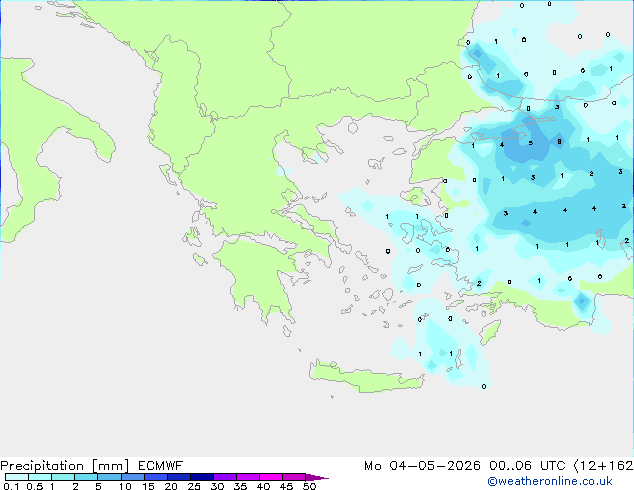The height and width of the screenshot is (490, 634).
Task: Click the 'Mo 04-05-2026' forecast date text
Action: (x=422, y=466)
